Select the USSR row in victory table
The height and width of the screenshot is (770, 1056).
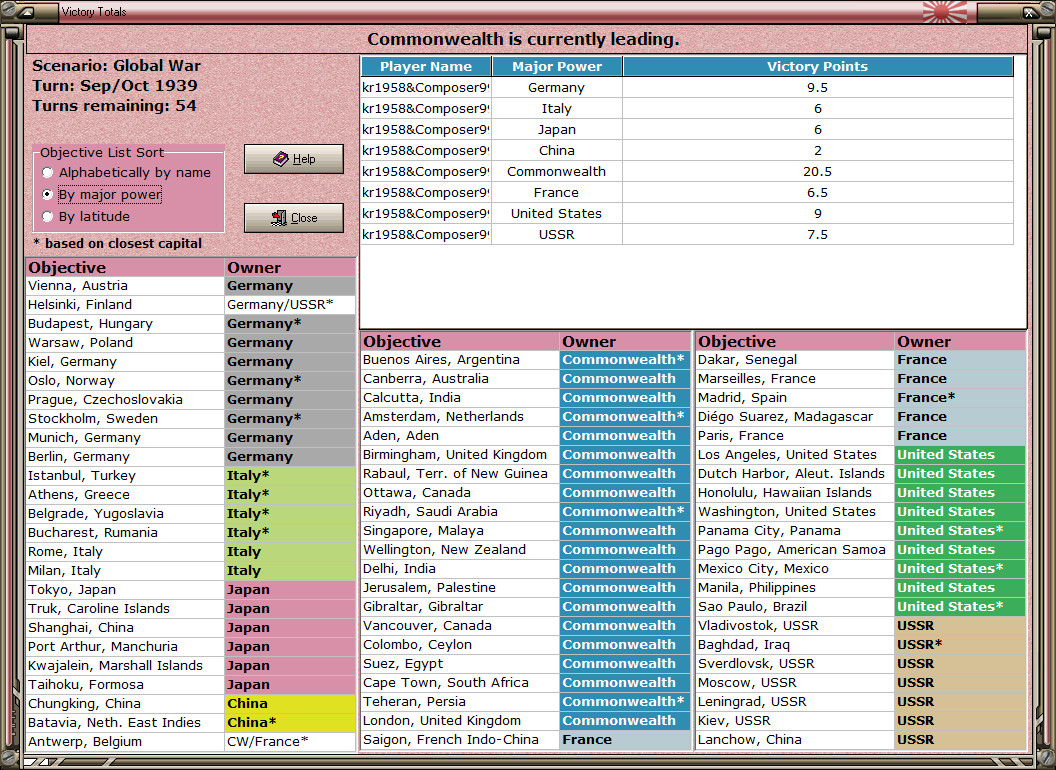tap(687, 234)
